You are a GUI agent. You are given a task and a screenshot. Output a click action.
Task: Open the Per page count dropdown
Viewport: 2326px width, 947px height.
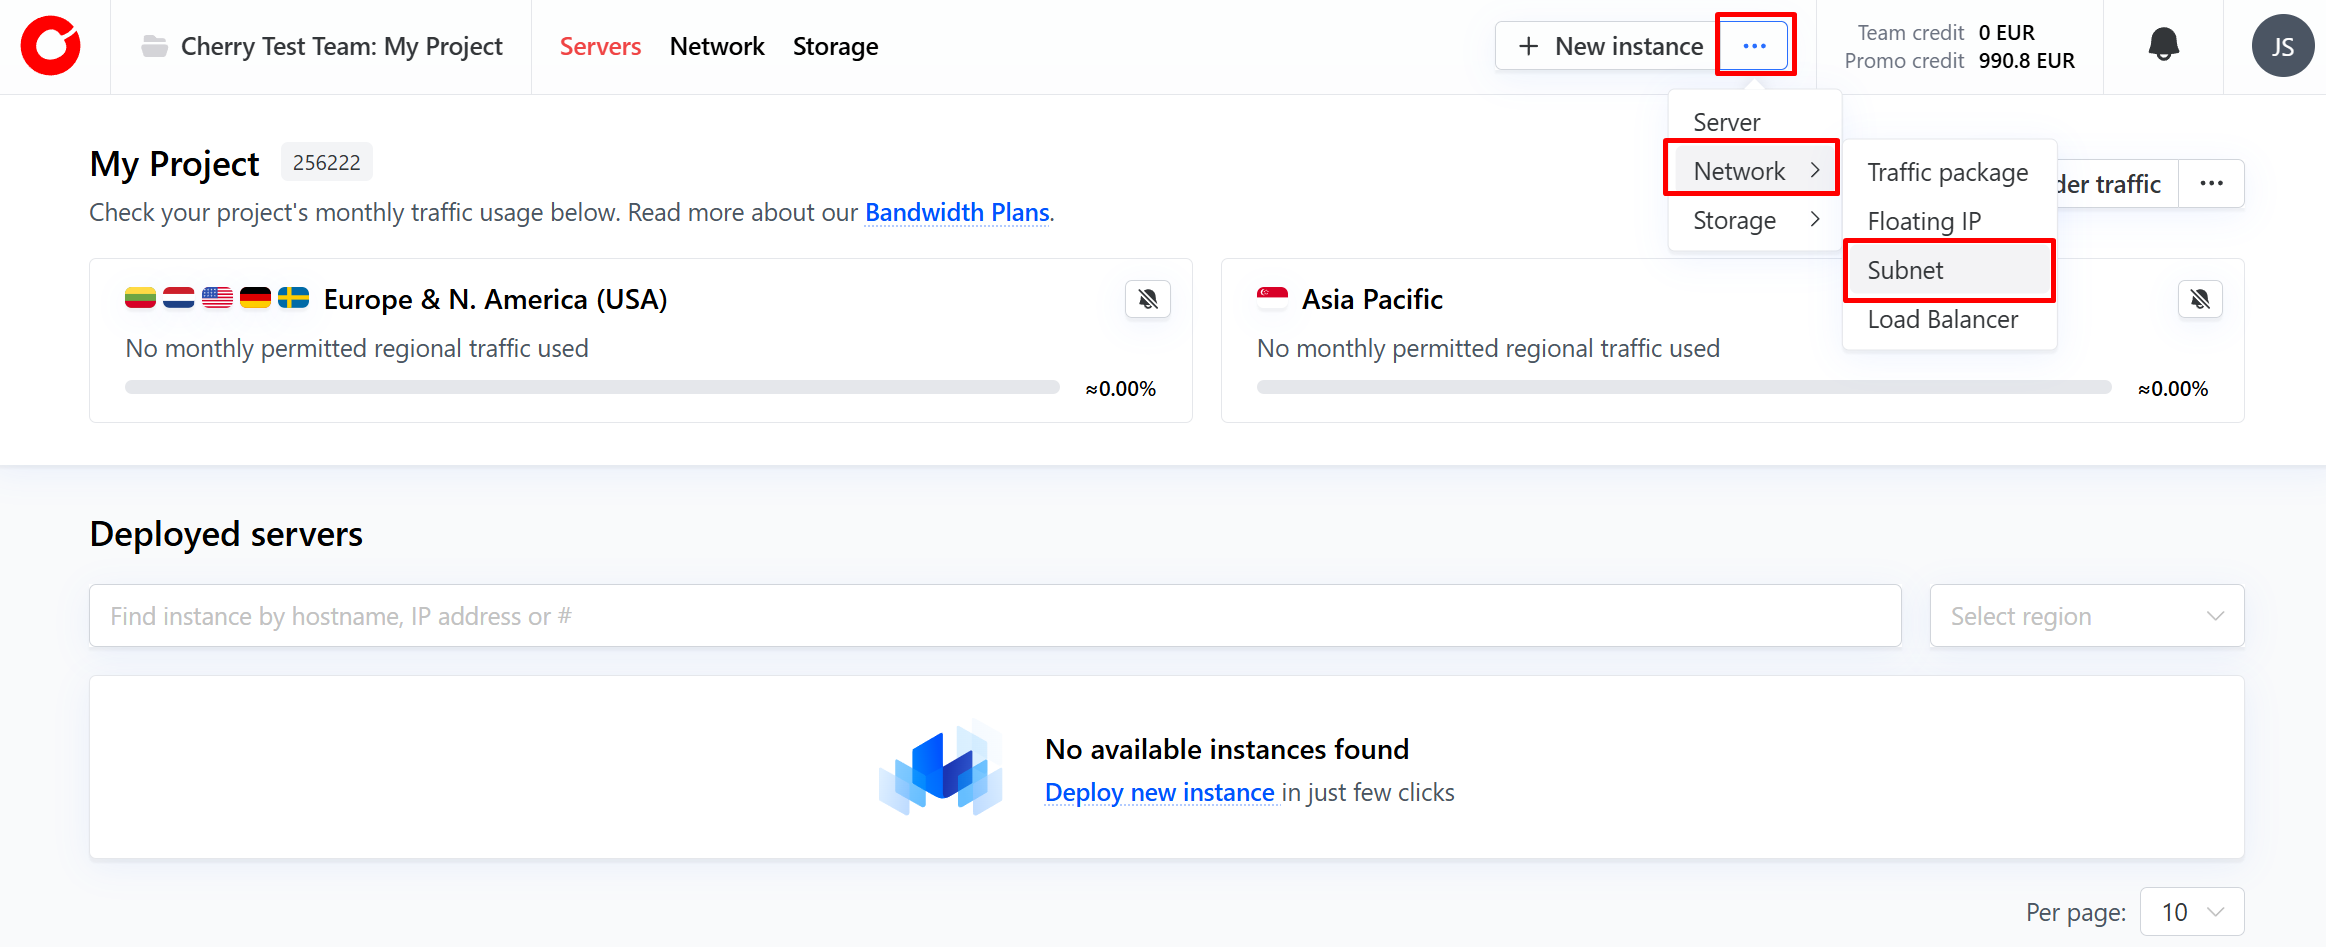2191,912
